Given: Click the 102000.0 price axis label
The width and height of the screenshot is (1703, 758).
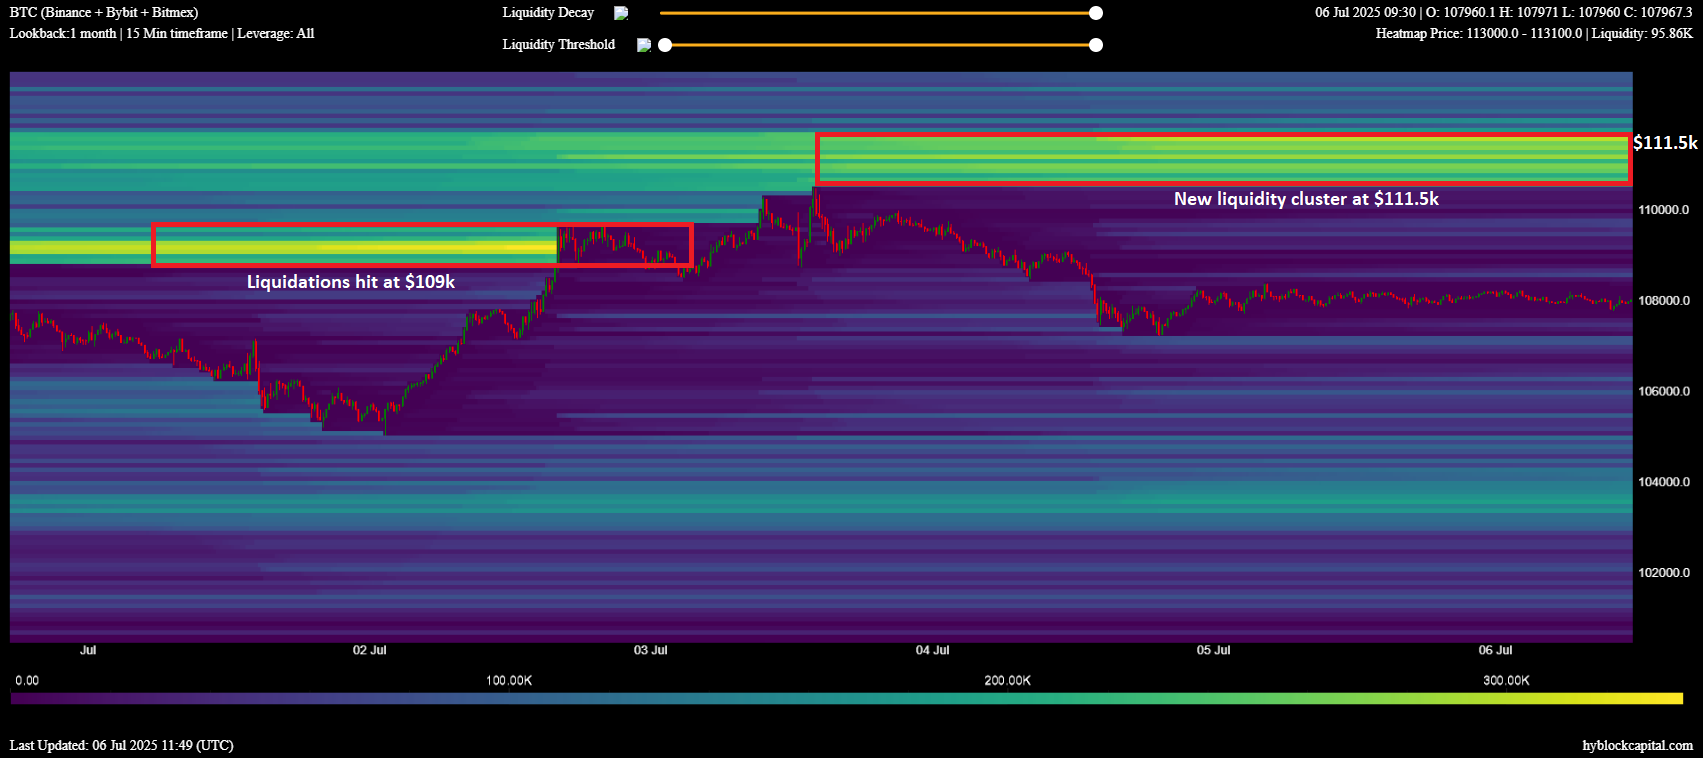Looking at the screenshot, I should click(1664, 573).
